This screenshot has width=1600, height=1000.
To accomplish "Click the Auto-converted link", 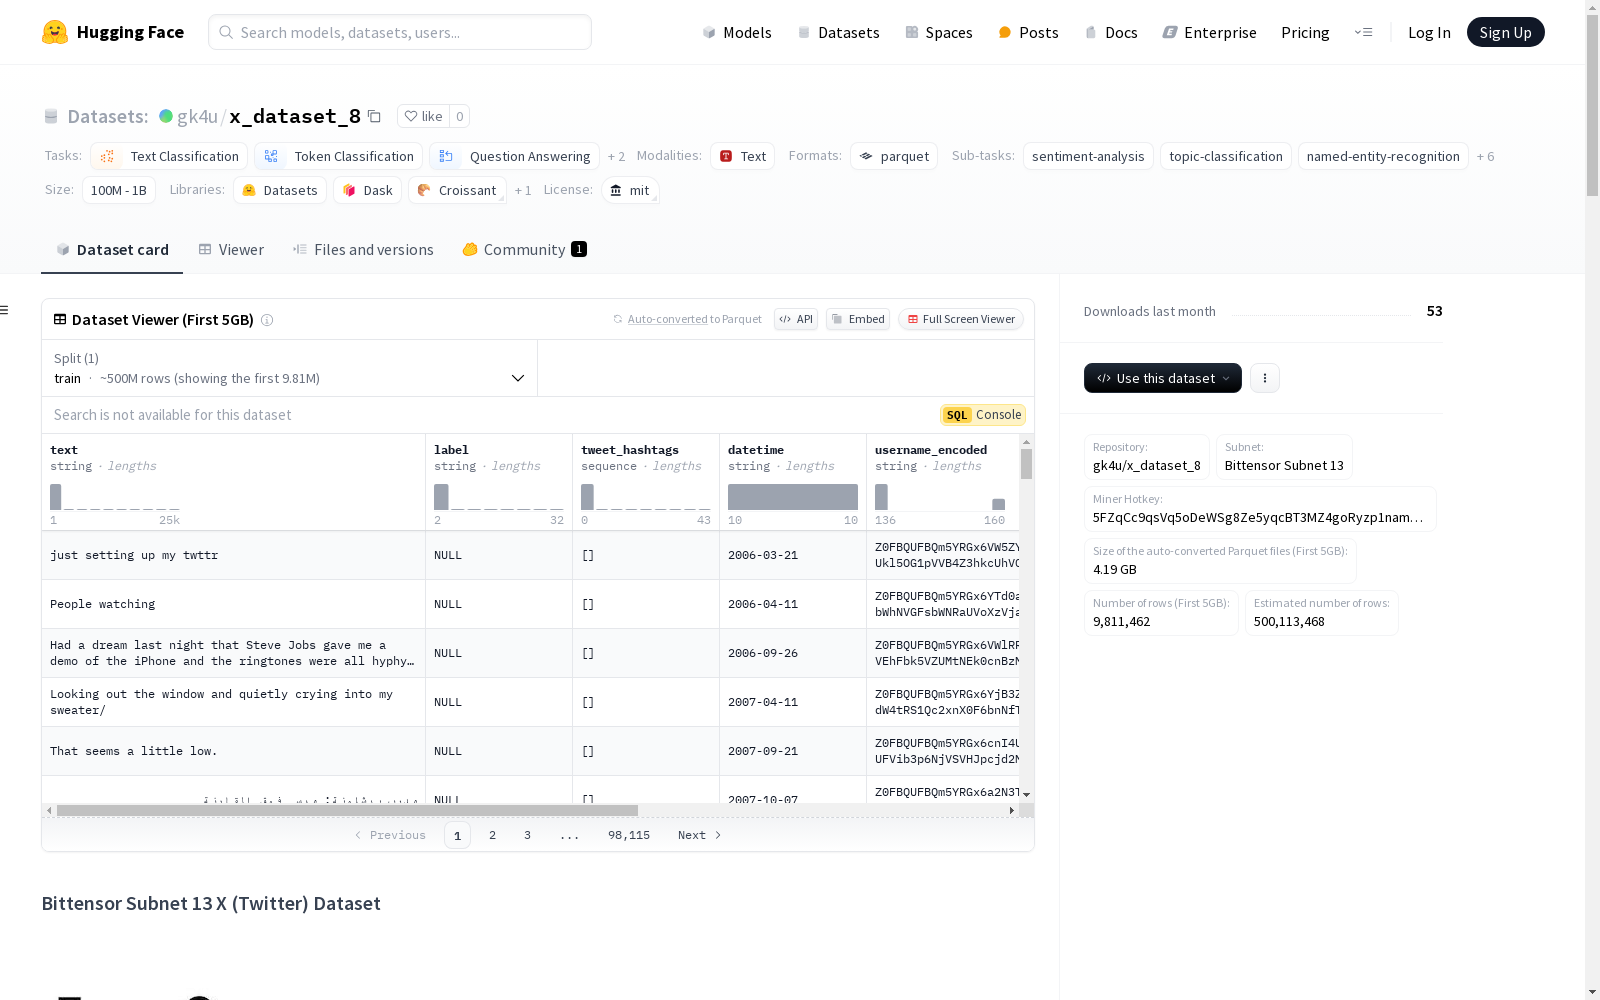I will point(667,319).
